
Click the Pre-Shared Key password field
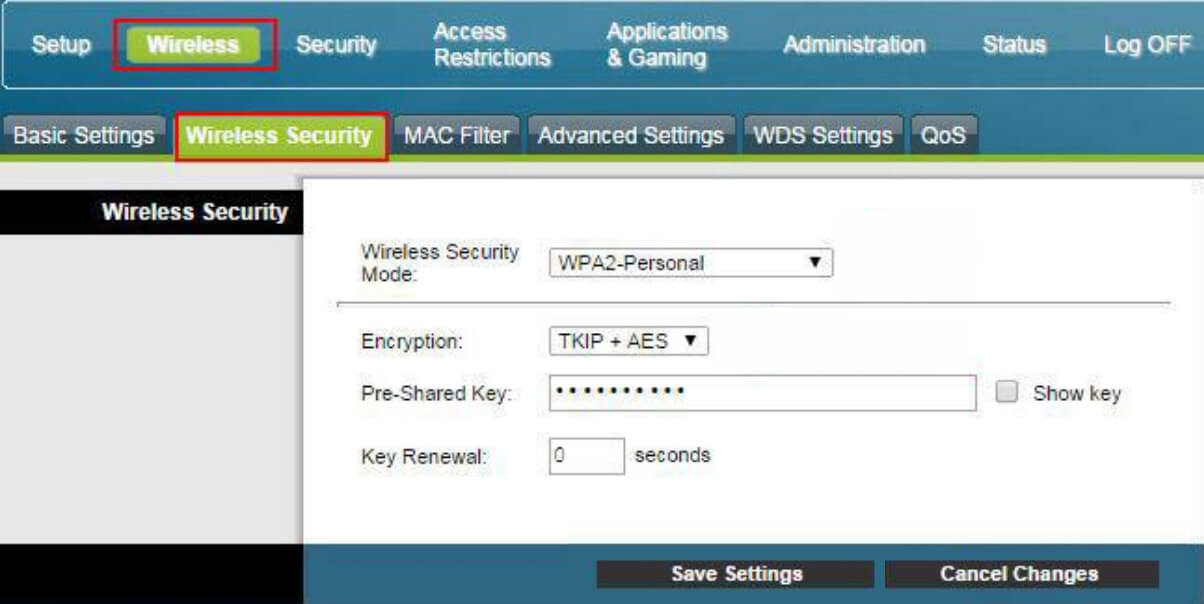762,393
